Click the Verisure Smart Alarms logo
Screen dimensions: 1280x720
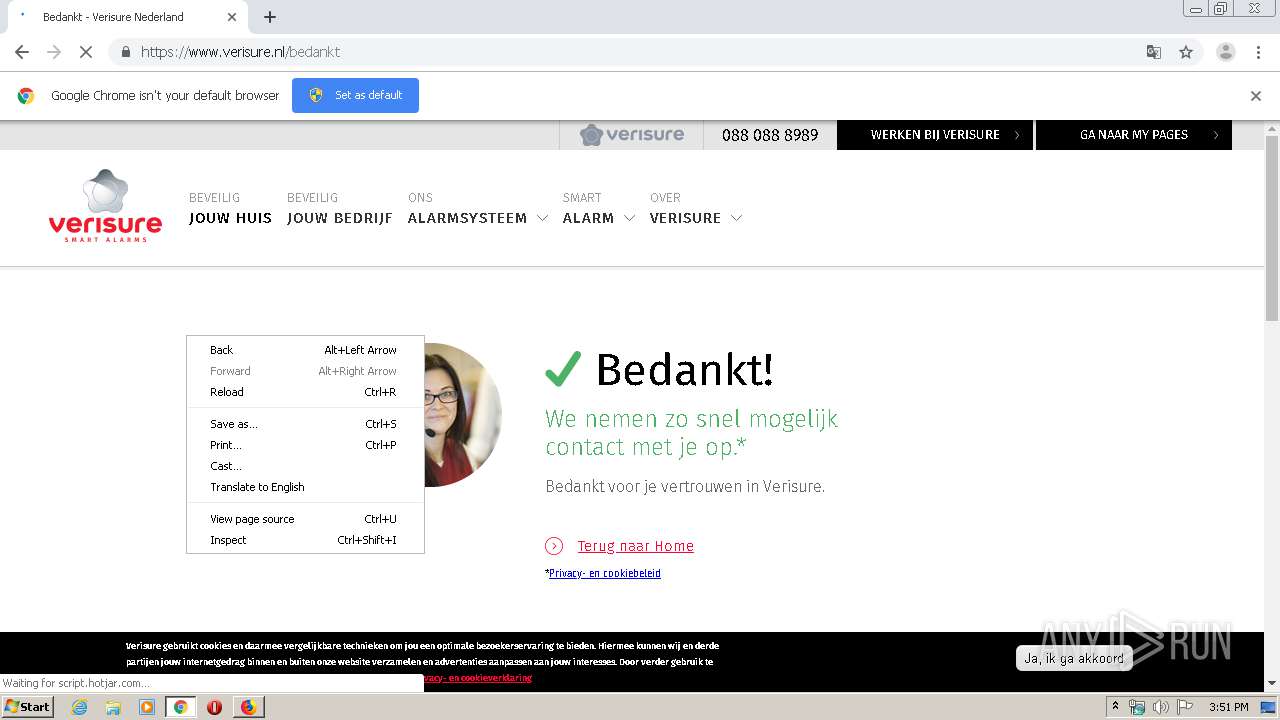tap(105, 206)
